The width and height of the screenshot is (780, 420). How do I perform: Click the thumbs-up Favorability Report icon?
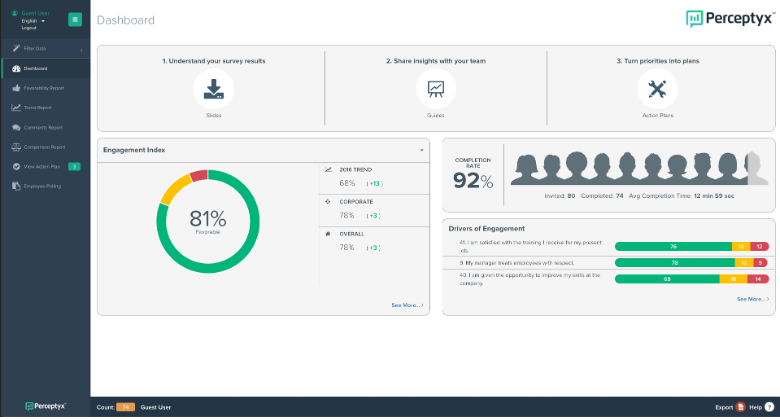click(x=16, y=88)
